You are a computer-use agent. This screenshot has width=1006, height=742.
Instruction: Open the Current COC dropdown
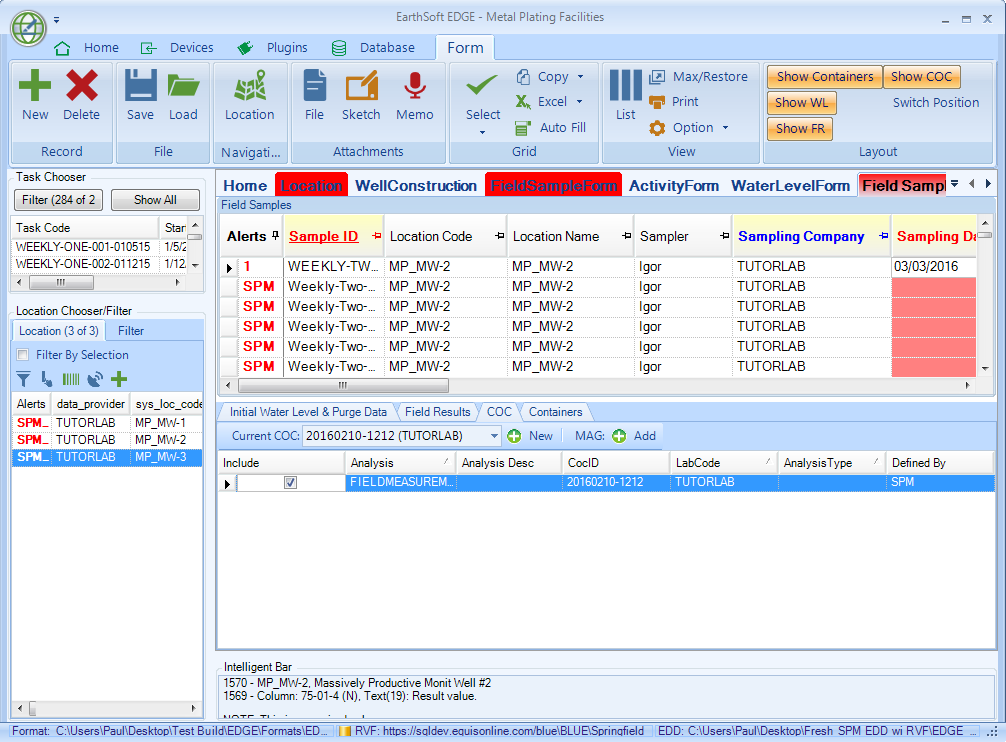coord(494,436)
